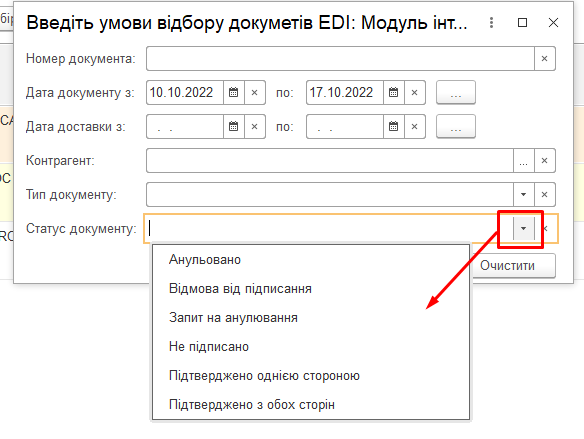Image resolution: width=584 pixels, height=439 pixels.
Task: Open calendar for Дата доставки з
Action: [x=234, y=127]
